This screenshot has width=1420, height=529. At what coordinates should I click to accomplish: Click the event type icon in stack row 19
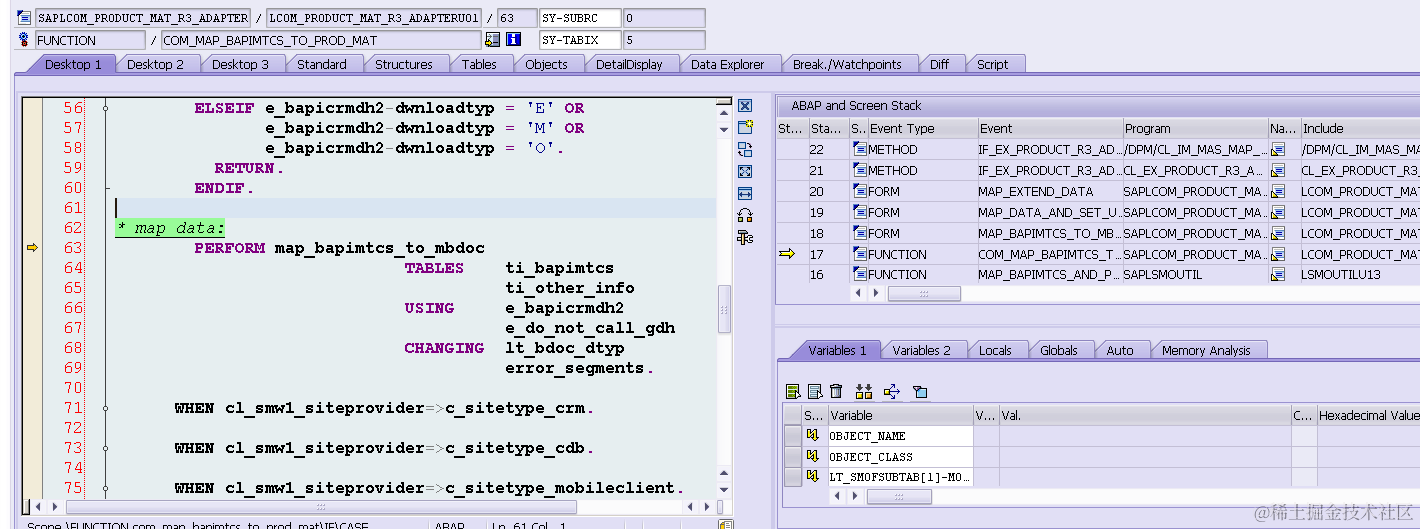(x=859, y=212)
